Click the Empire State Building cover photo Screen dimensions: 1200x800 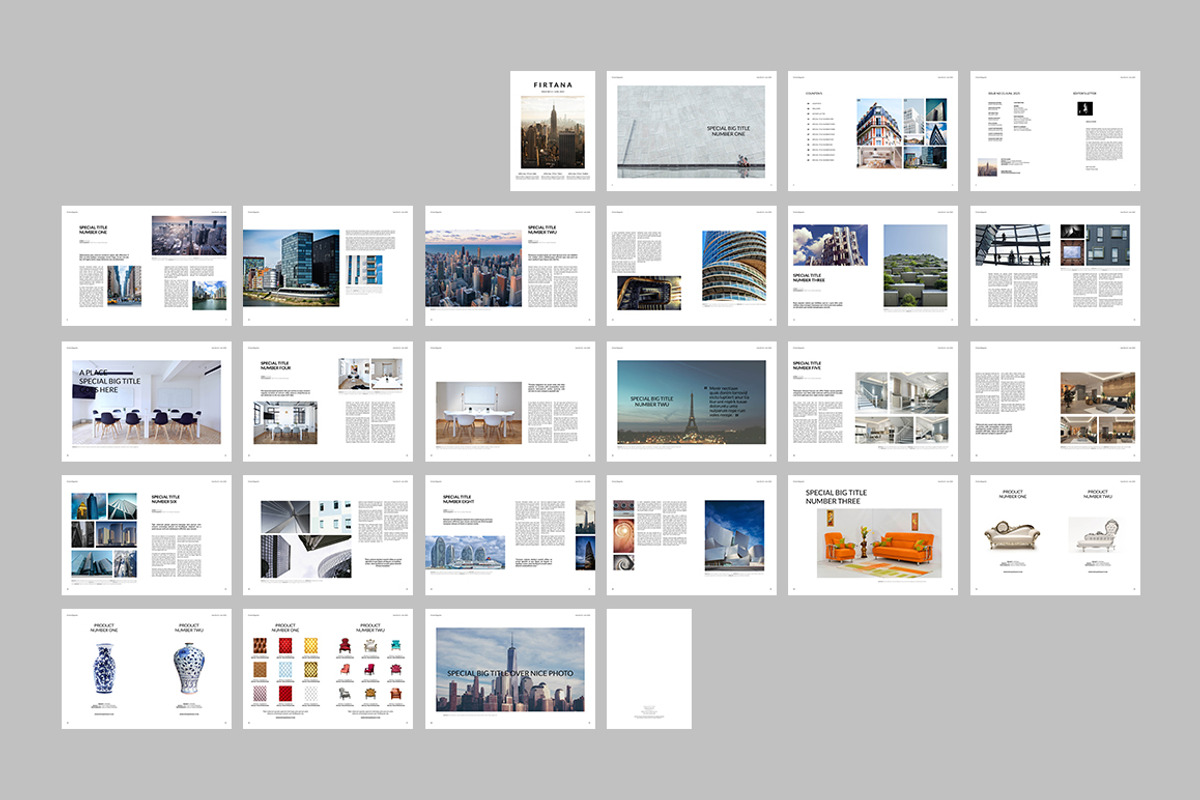point(552,132)
